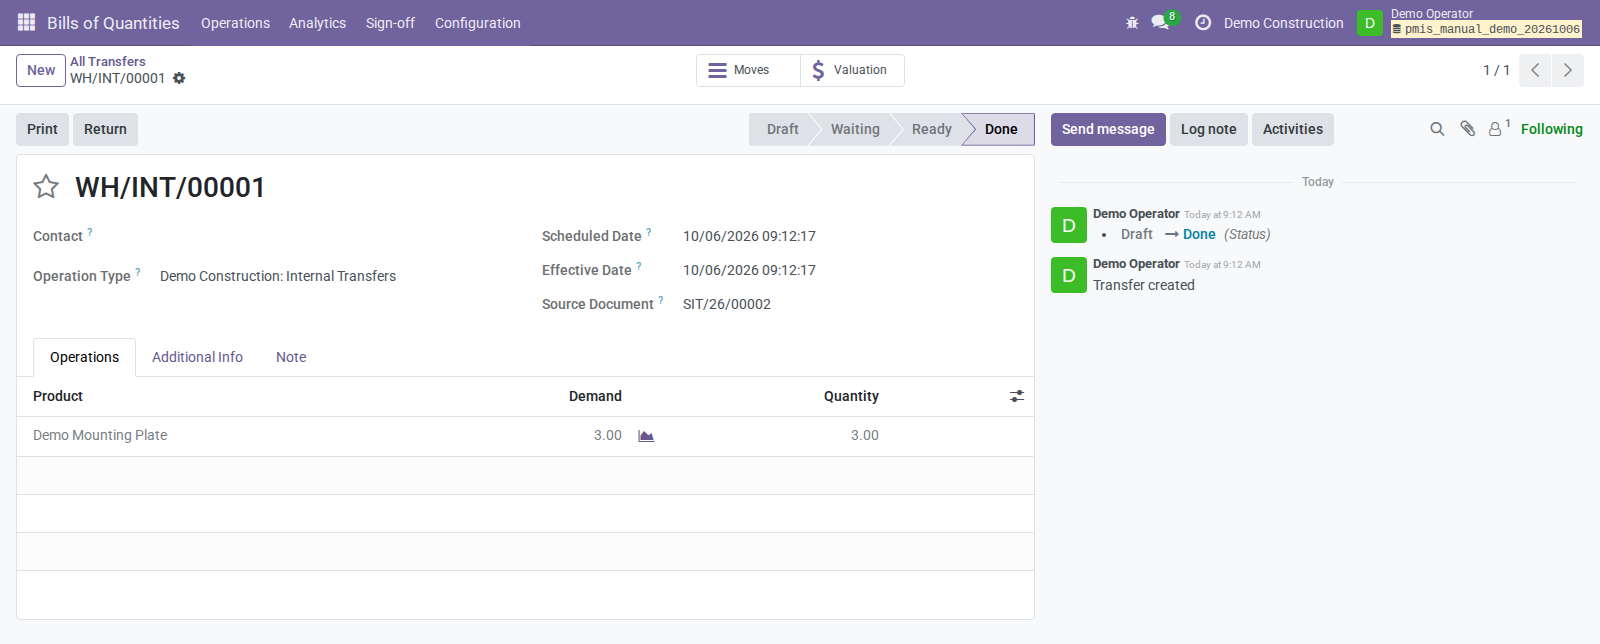This screenshot has height=644, width=1600.
Task: Open the Activities button in chatter
Action: click(1292, 129)
